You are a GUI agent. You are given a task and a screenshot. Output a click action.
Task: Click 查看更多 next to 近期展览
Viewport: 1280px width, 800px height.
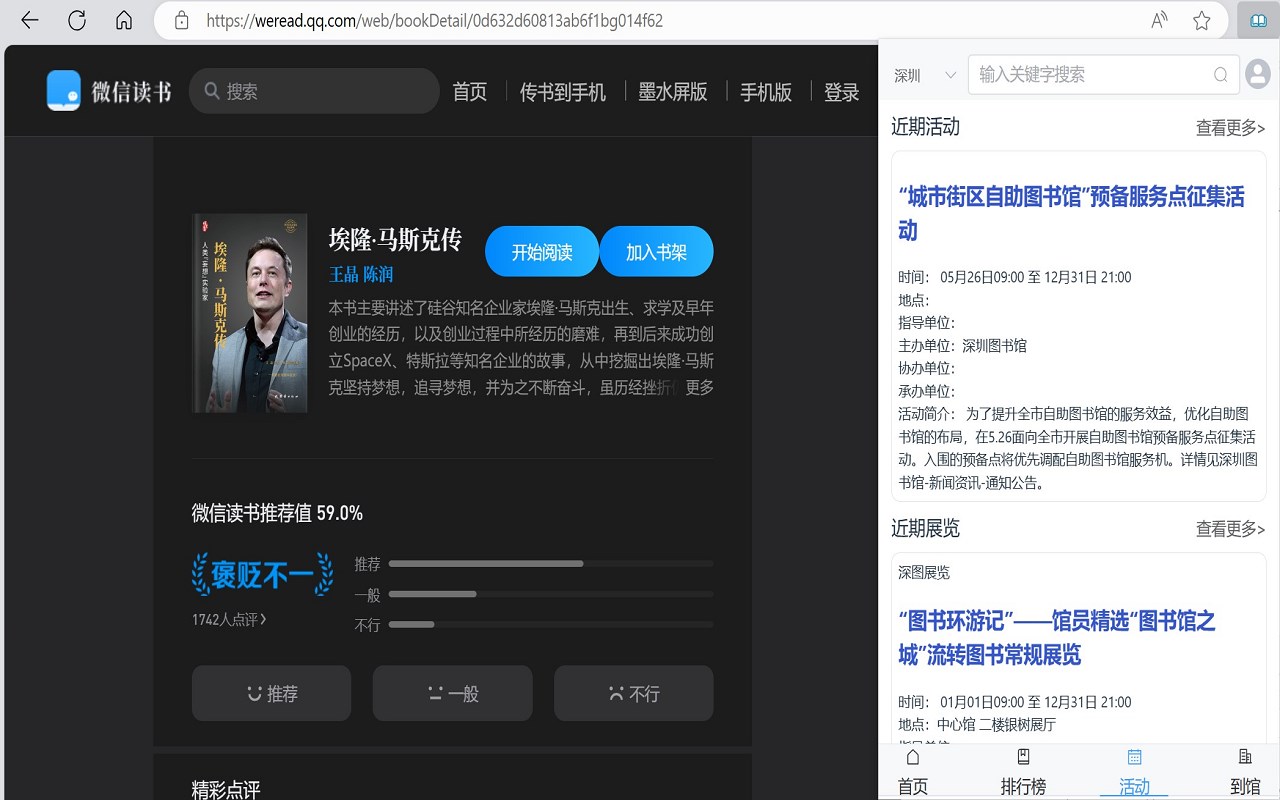tap(1230, 529)
